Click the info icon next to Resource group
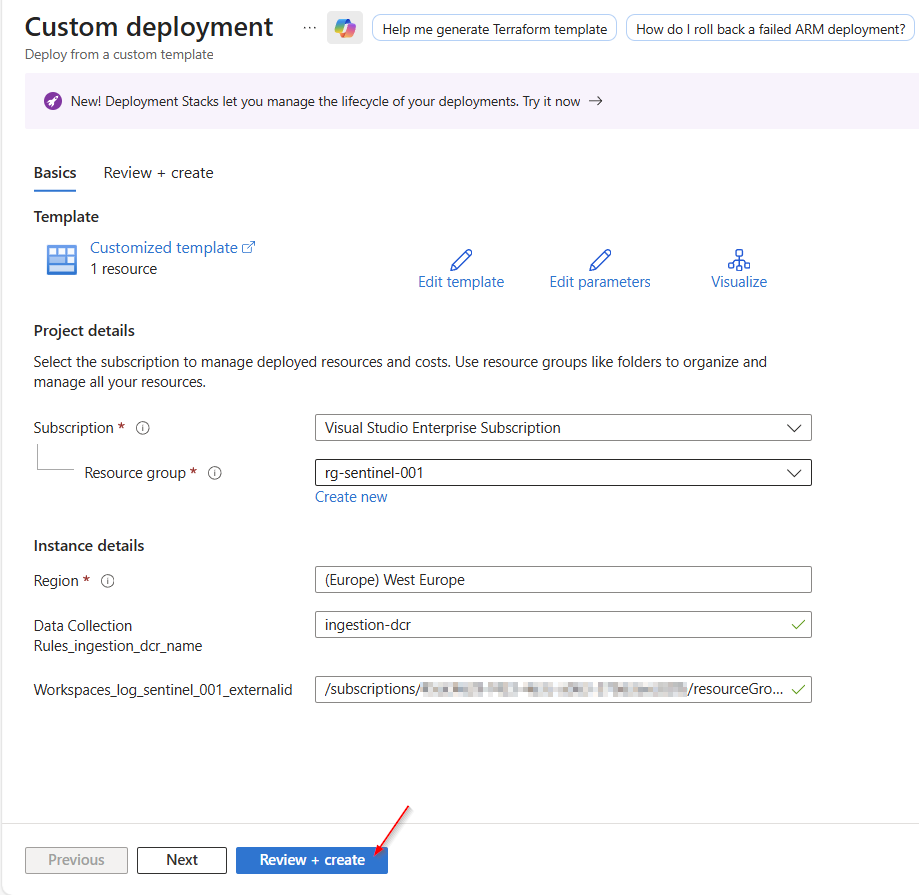This screenshot has height=895, width=919. (x=214, y=473)
